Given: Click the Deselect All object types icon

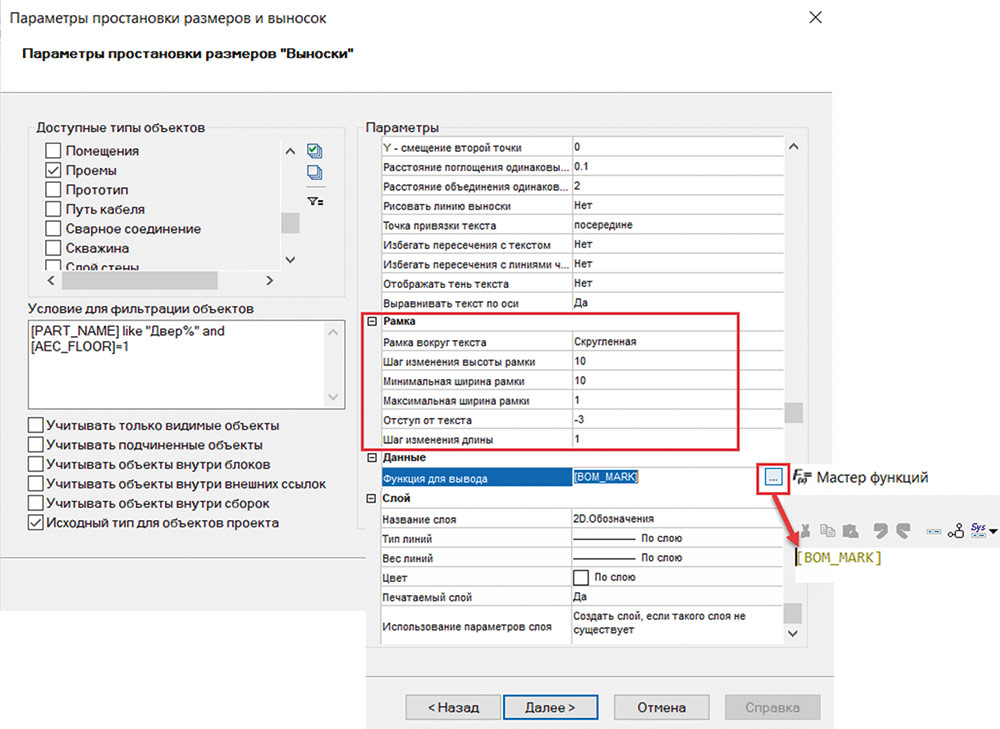Looking at the screenshot, I should point(315,173).
